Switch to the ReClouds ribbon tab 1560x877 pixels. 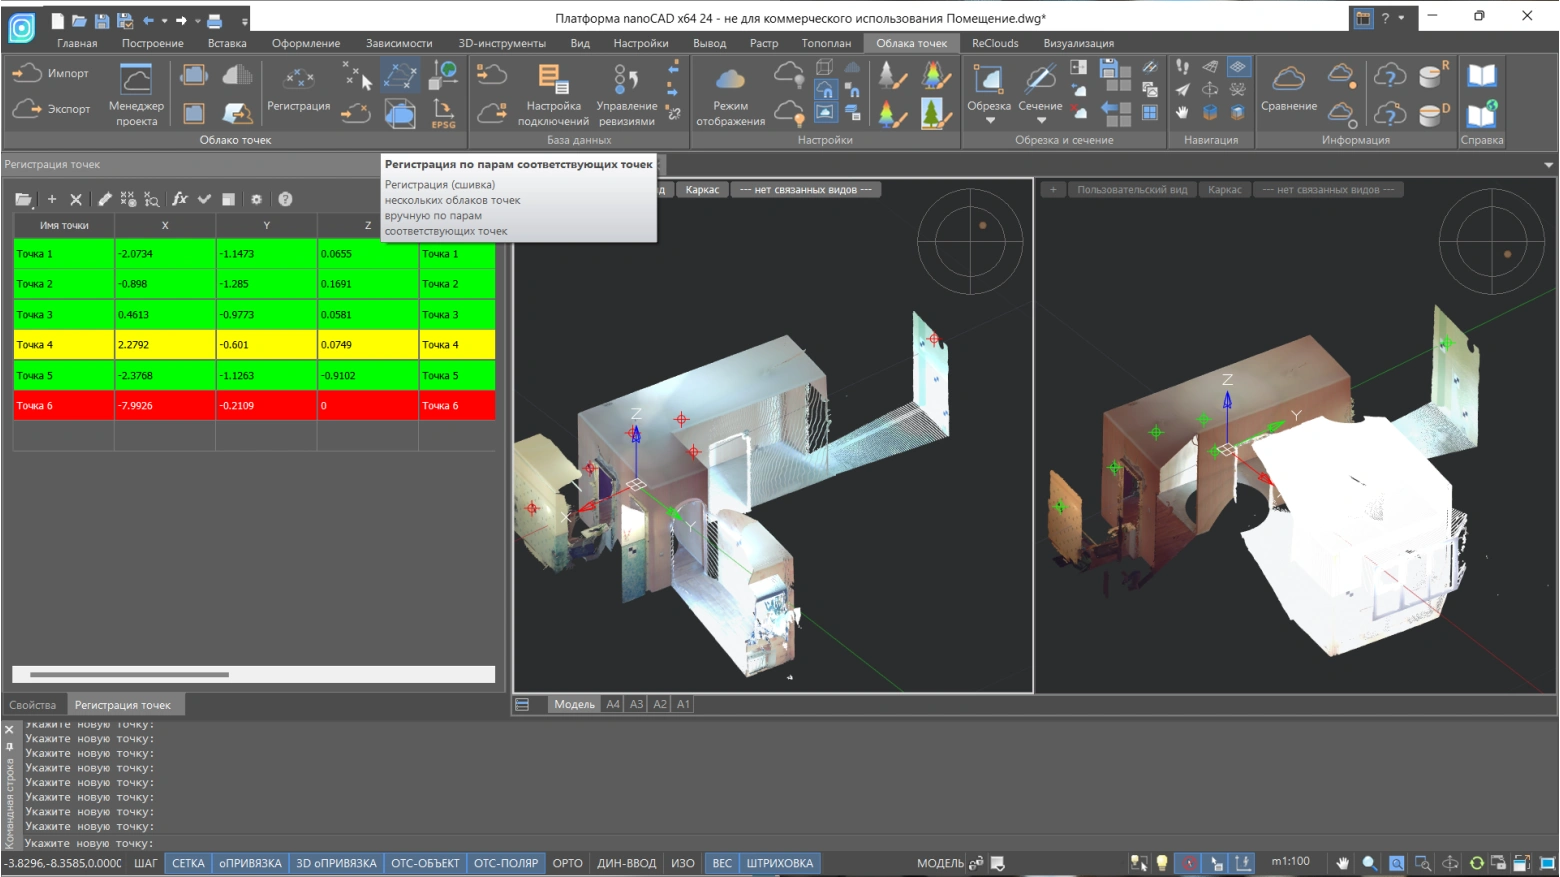995,43
